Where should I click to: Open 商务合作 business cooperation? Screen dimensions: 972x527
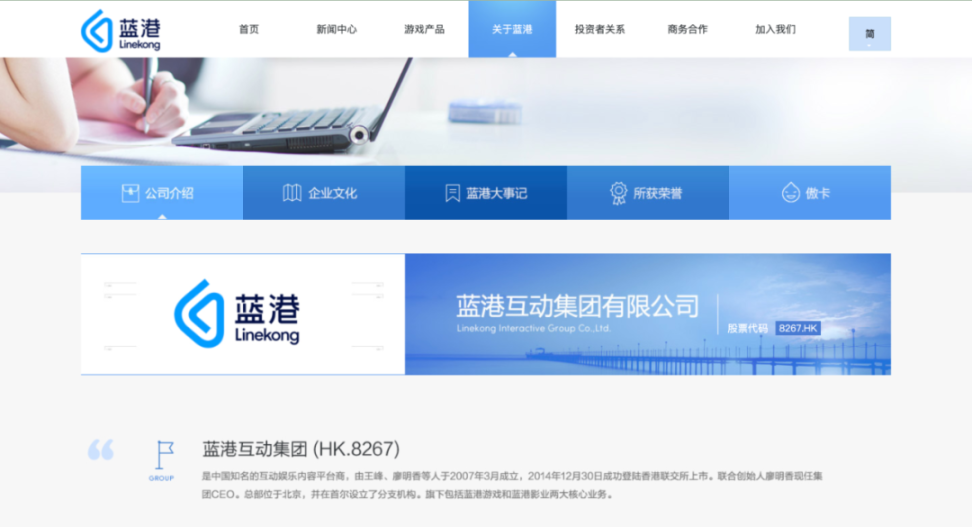click(687, 29)
